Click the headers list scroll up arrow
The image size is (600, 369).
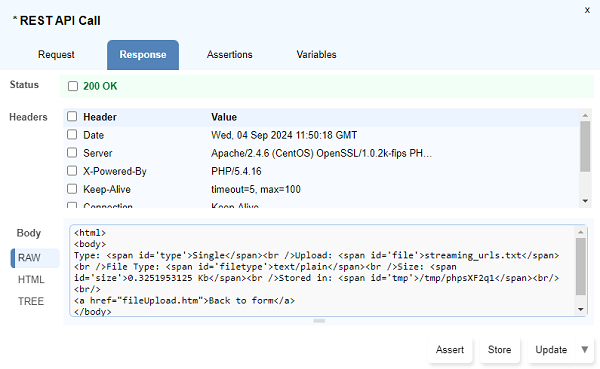click(585, 115)
